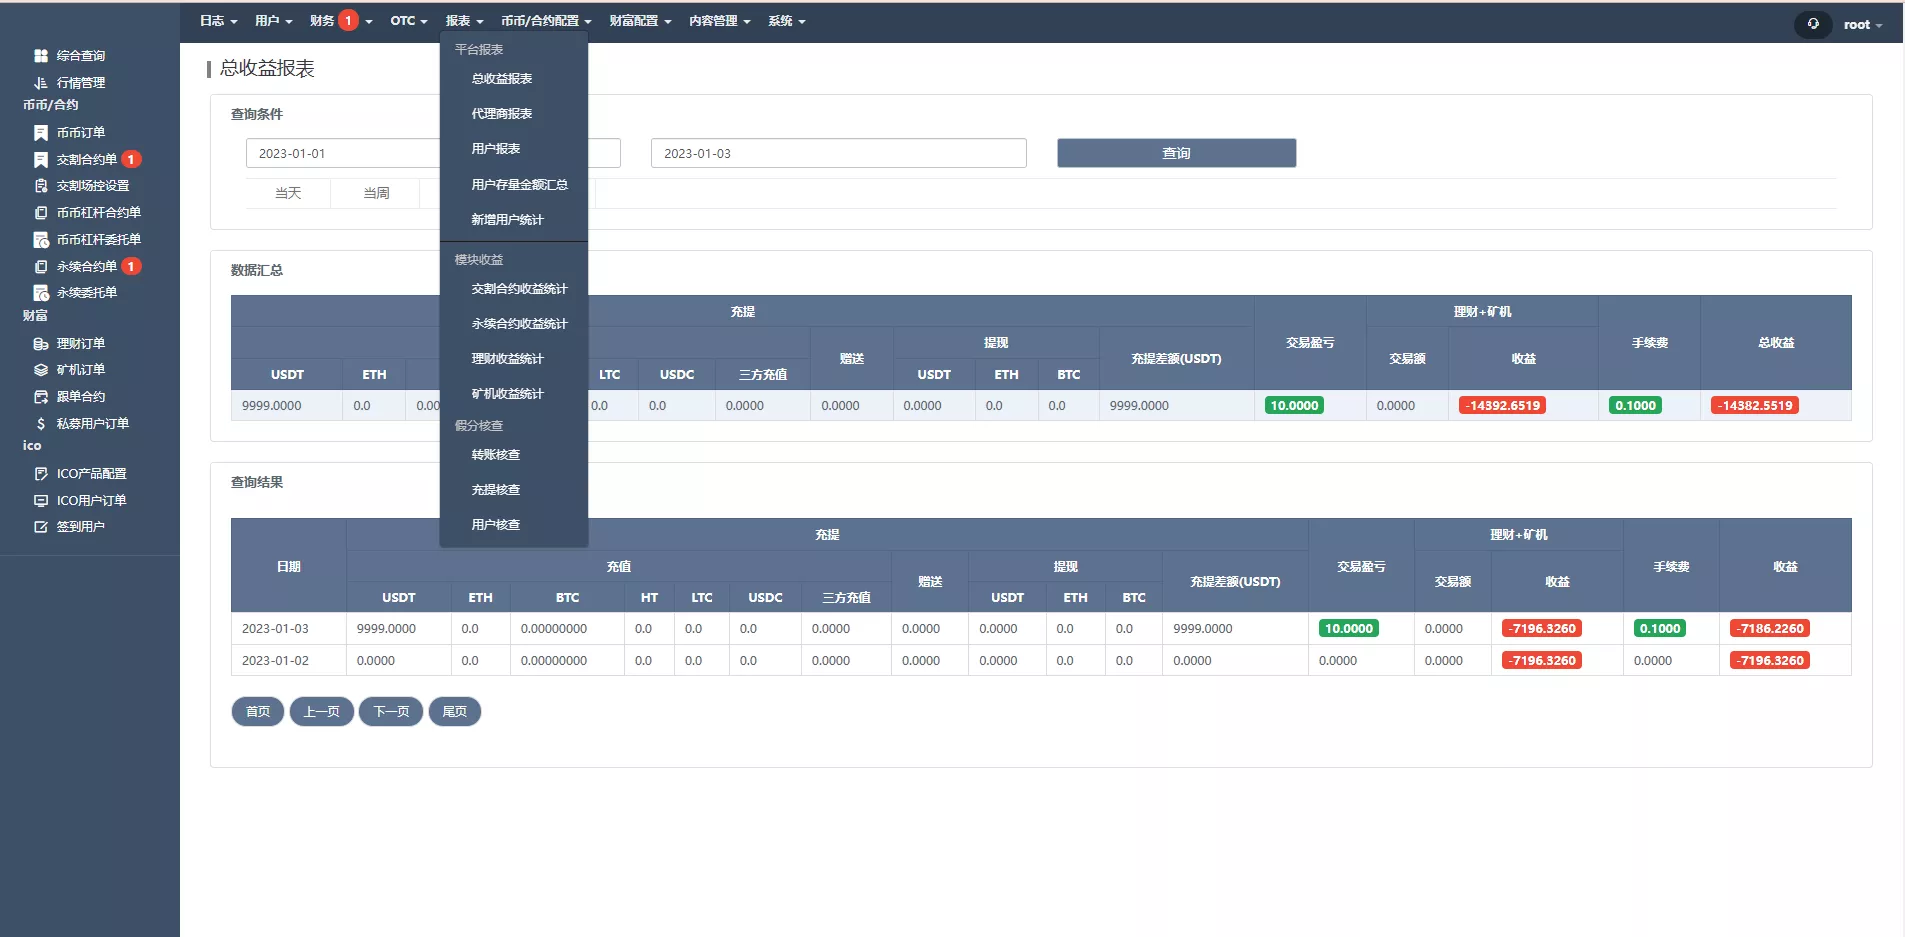Screen dimensions: 1905x937
Task: Click the 理财订单 coins icon
Action: click(41, 344)
